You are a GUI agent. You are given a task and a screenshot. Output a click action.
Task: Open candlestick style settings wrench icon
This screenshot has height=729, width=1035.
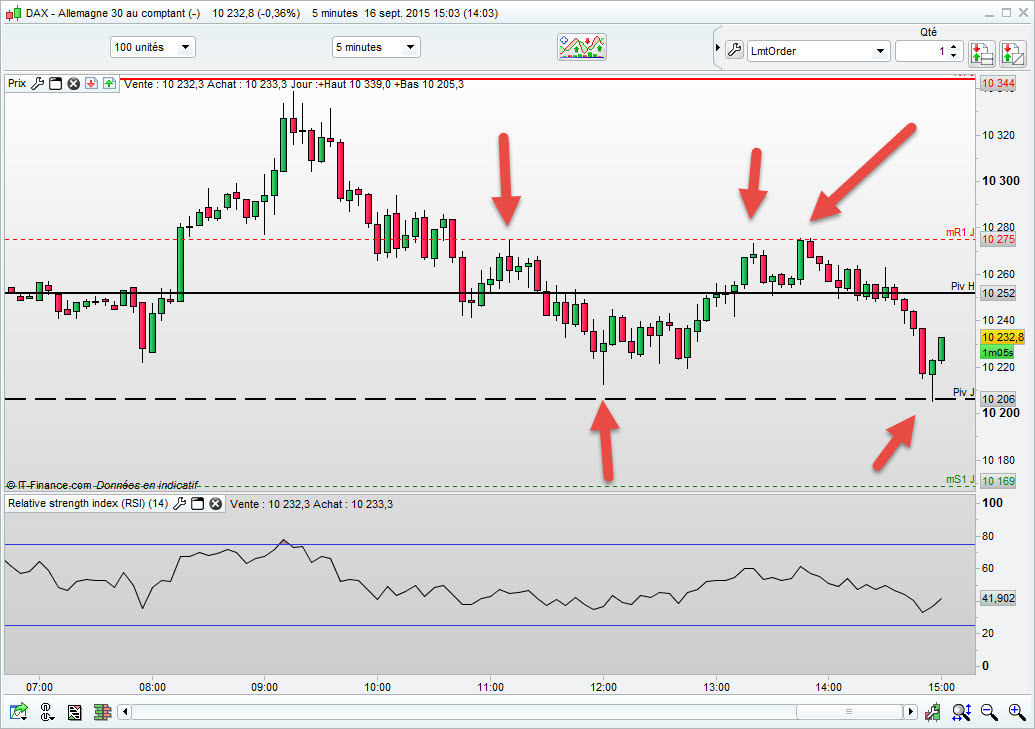click(x=932, y=712)
